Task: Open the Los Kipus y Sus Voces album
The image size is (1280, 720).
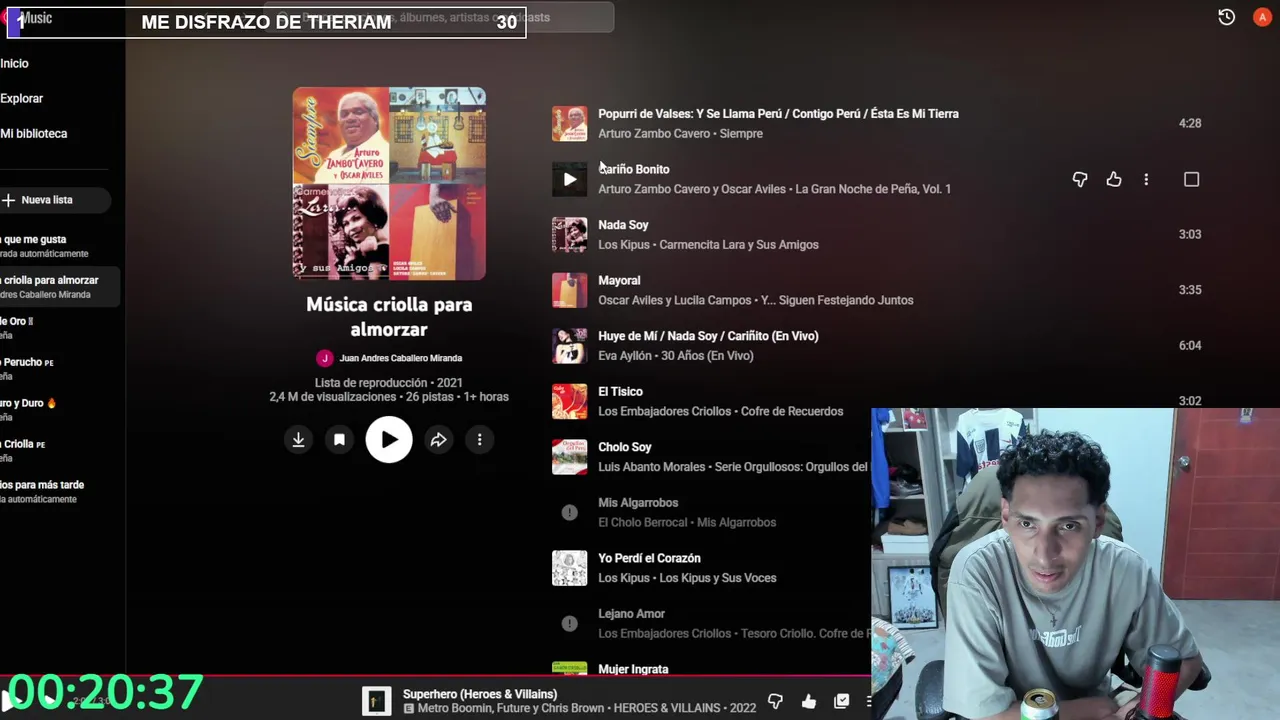Action: tap(718, 578)
